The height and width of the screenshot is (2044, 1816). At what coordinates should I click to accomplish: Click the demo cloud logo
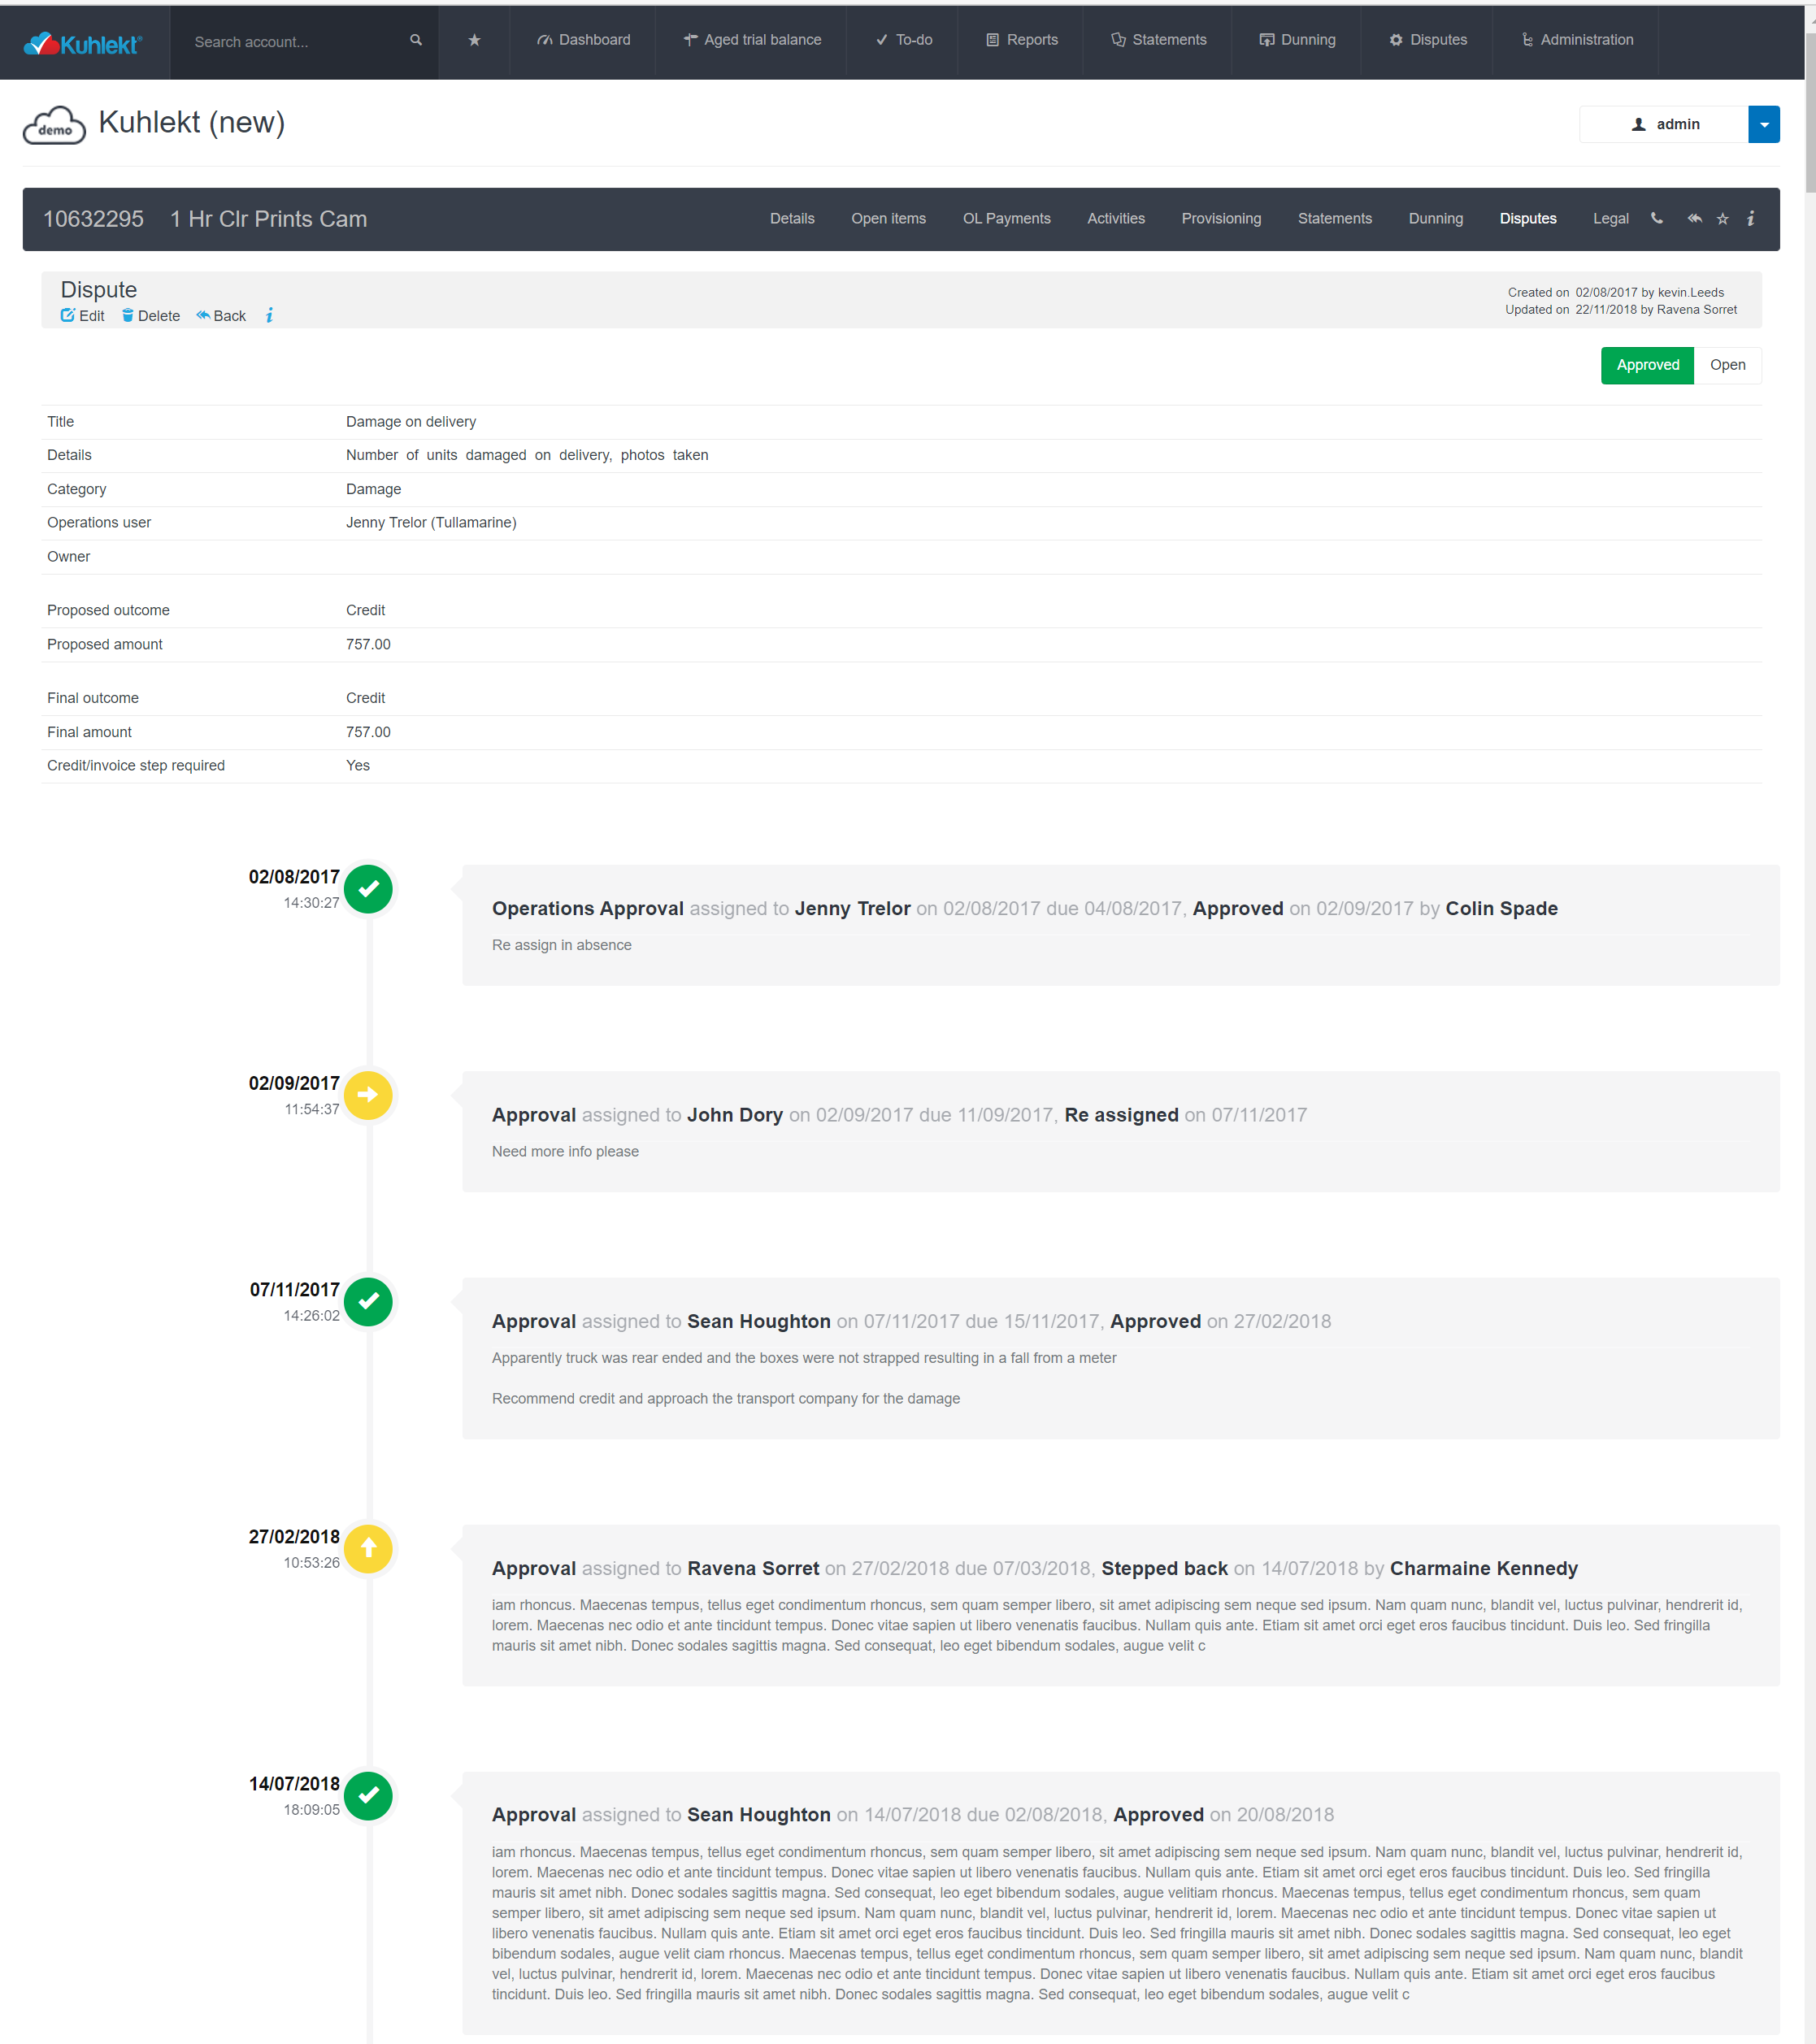(54, 125)
